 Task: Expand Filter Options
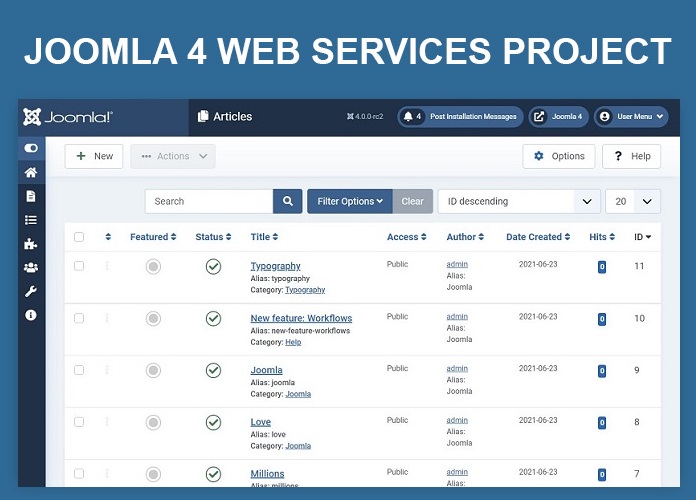click(x=350, y=201)
